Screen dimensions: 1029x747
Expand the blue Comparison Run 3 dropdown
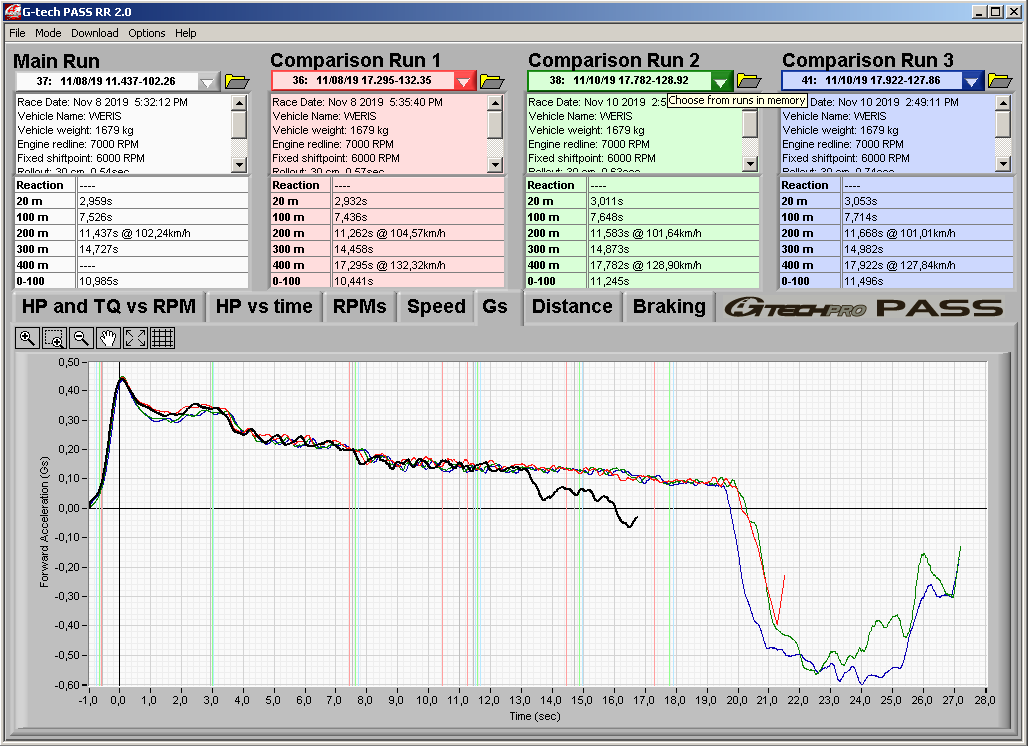click(972, 81)
